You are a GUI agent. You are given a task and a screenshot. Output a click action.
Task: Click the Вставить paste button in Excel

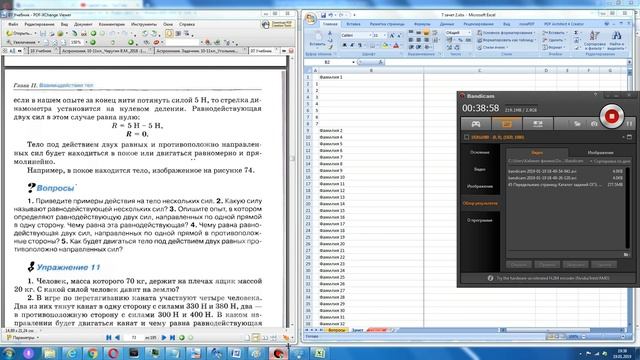click(317, 40)
